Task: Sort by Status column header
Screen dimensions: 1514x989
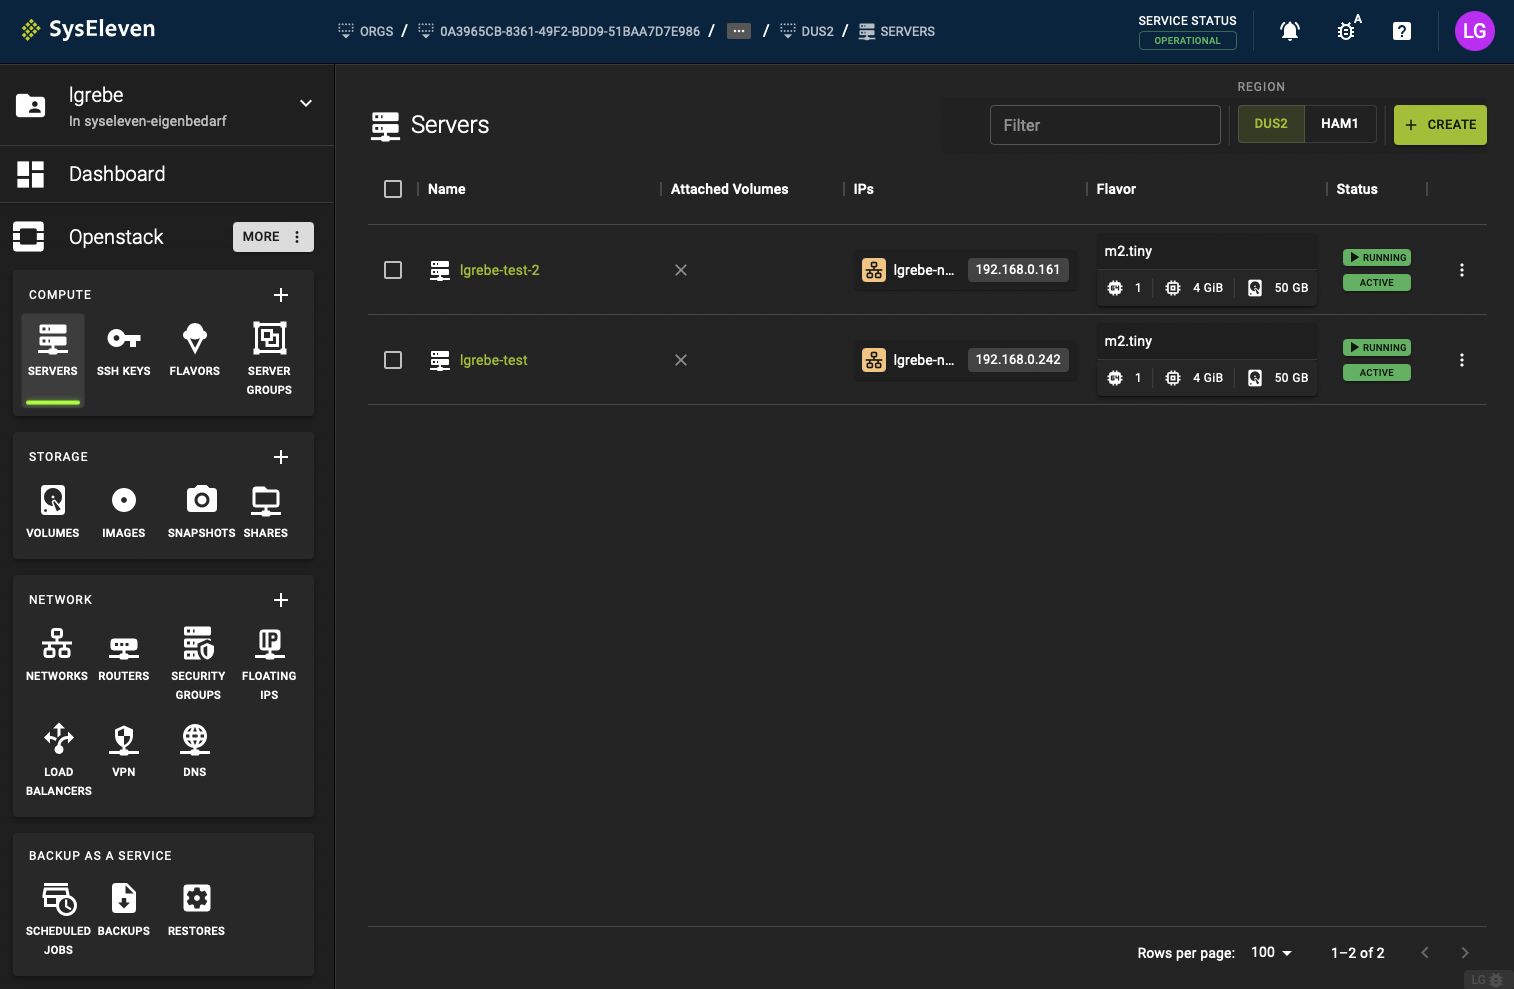Action: 1357,189
